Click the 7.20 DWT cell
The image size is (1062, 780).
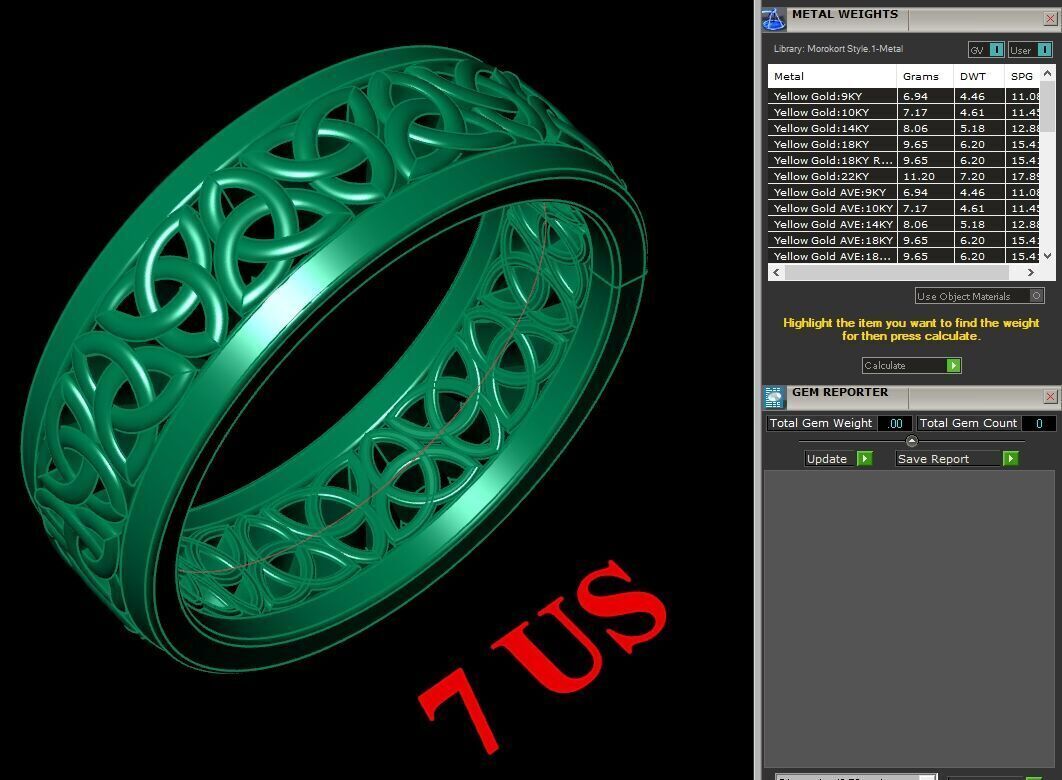(x=979, y=176)
